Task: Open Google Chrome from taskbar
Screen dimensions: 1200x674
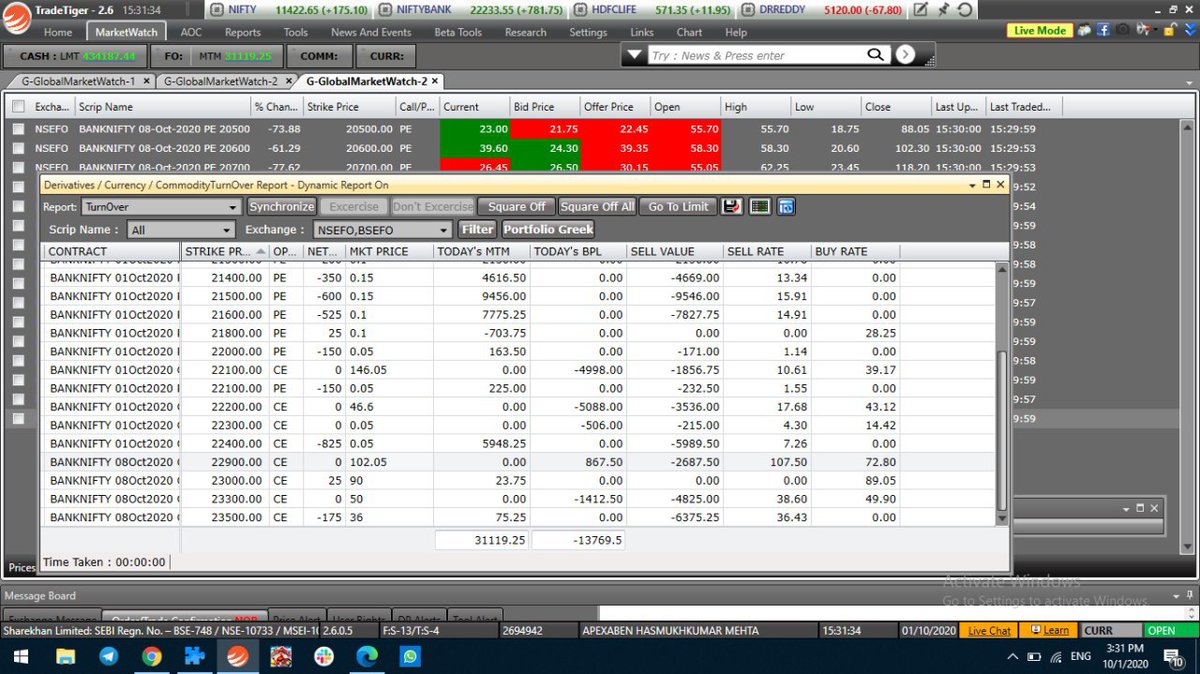Action: (152, 656)
